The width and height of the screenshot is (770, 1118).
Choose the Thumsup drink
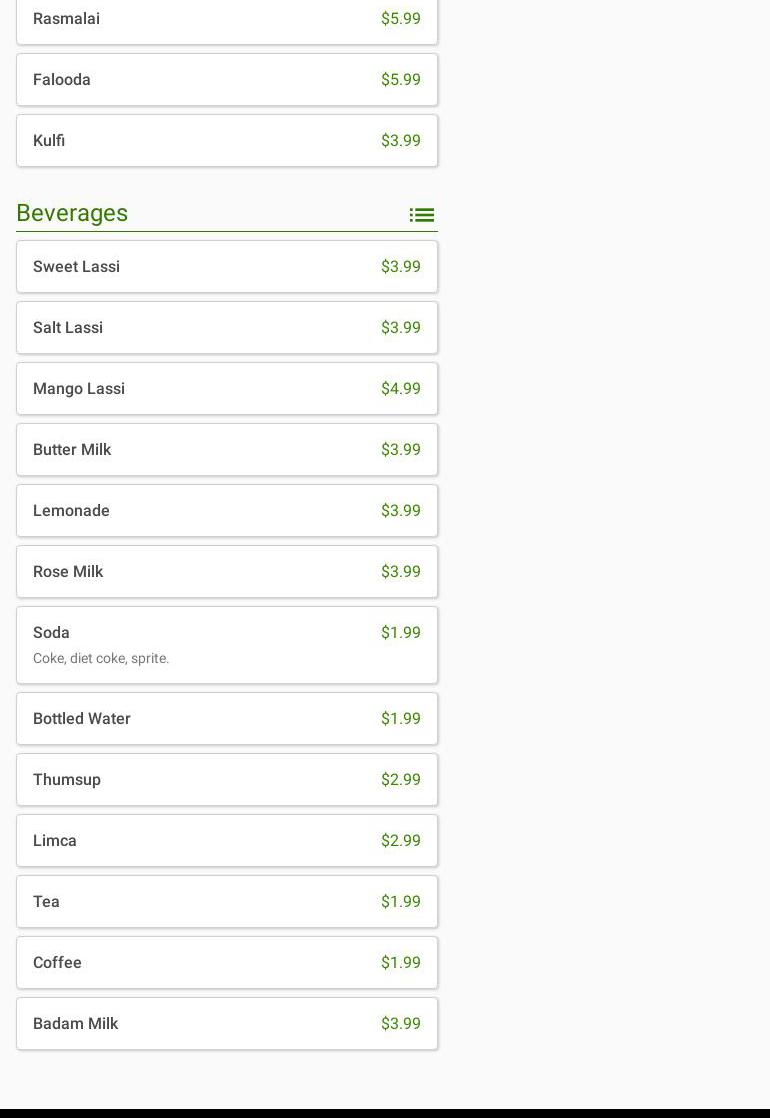tap(227, 780)
